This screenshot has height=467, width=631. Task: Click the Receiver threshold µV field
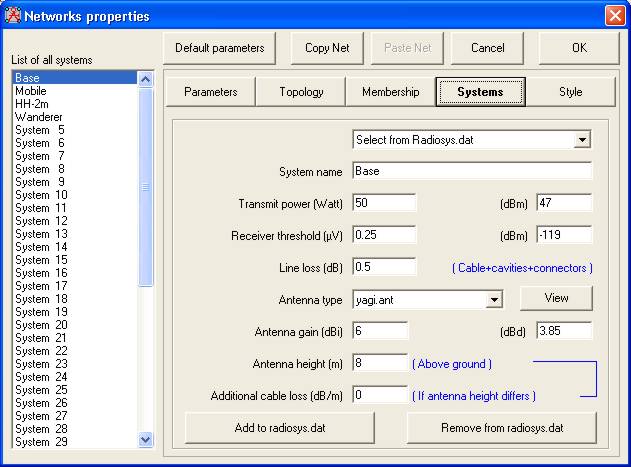coord(384,235)
